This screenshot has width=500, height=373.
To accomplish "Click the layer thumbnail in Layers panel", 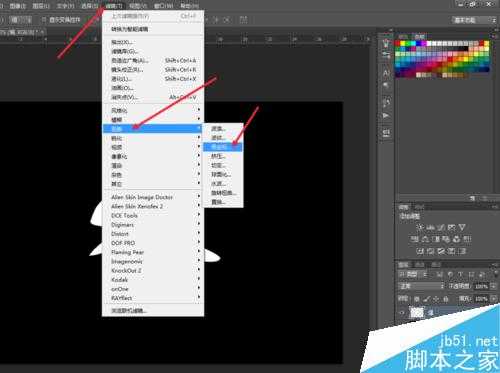I will pyautogui.click(x=417, y=313).
